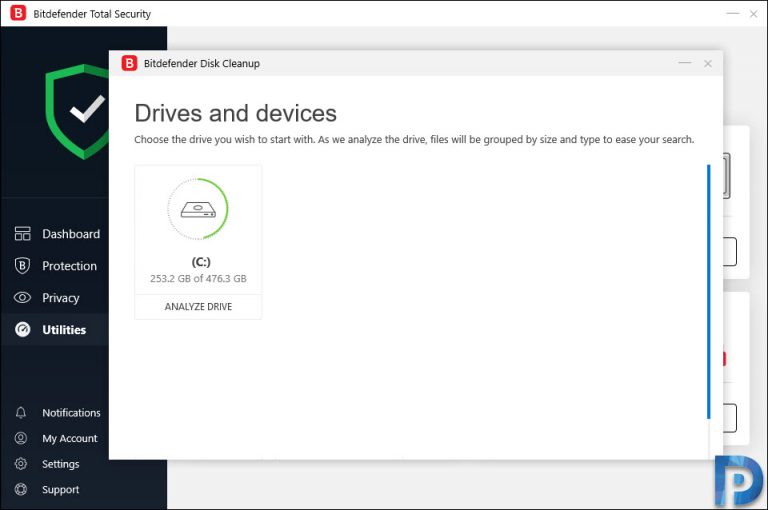768x510 pixels.
Task: Click the blue vertical scrollbar in Disk Cleanup
Action: [708, 292]
